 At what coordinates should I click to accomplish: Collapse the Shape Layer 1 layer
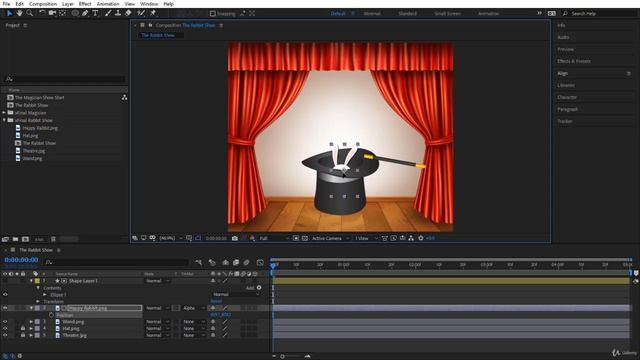(31, 281)
